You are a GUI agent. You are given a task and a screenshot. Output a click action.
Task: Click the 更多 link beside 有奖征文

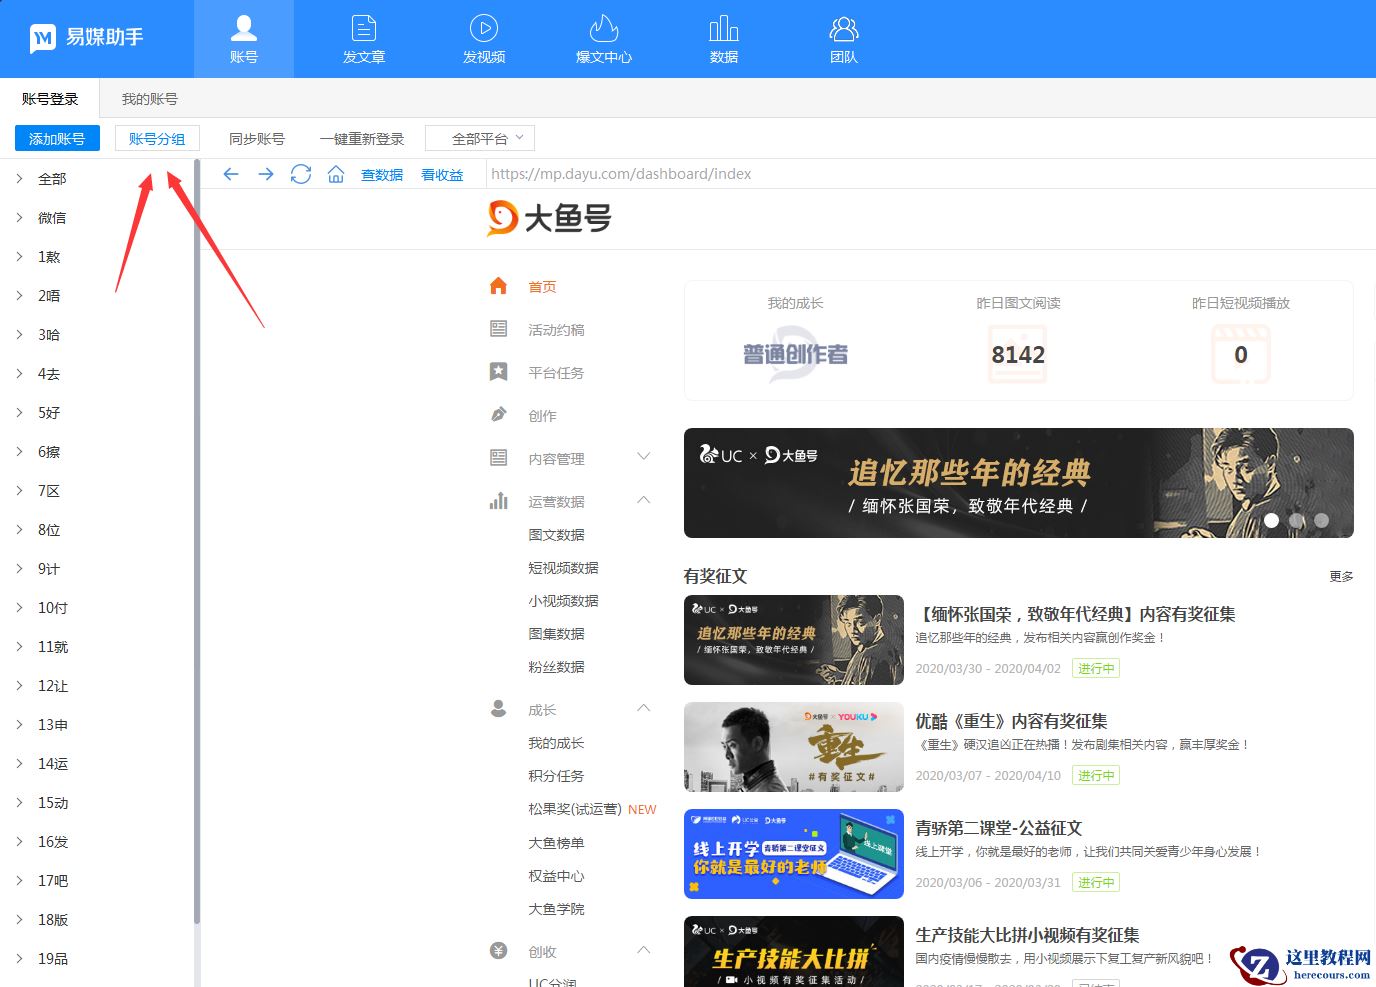click(1341, 576)
